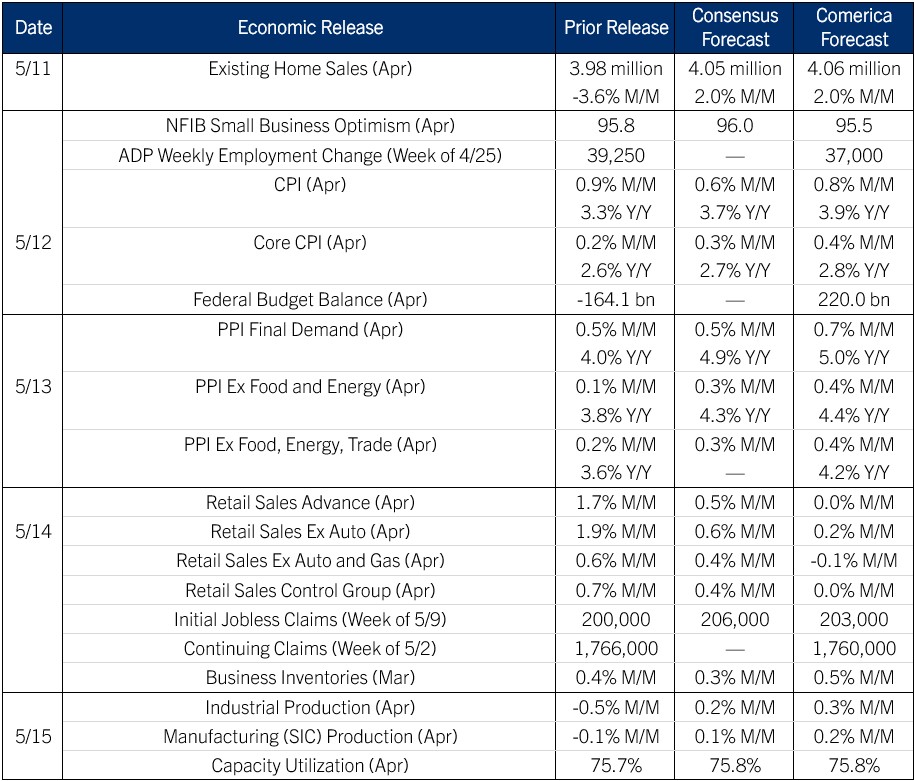Image resolution: width=914 pixels, height=781 pixels.
Task: Click 'Industrial Production (Apr)' label
Action: tap(310, 708)
